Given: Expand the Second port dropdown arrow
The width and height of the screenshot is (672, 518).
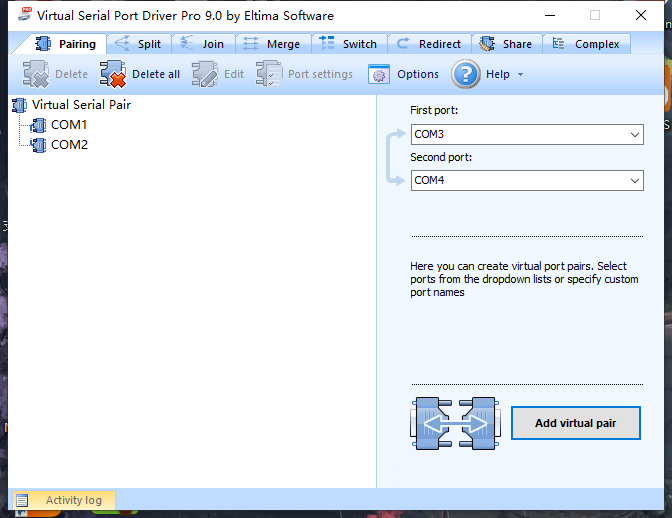Looking at the screenshot, I should pos(635,181).
